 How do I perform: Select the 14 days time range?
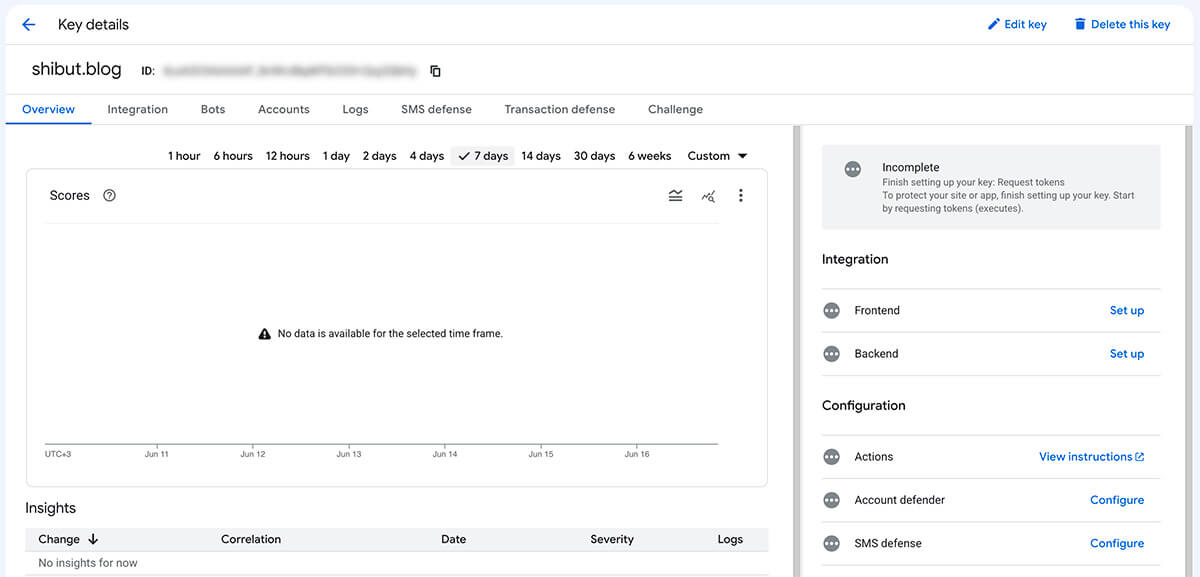click(x=541, y=156)
